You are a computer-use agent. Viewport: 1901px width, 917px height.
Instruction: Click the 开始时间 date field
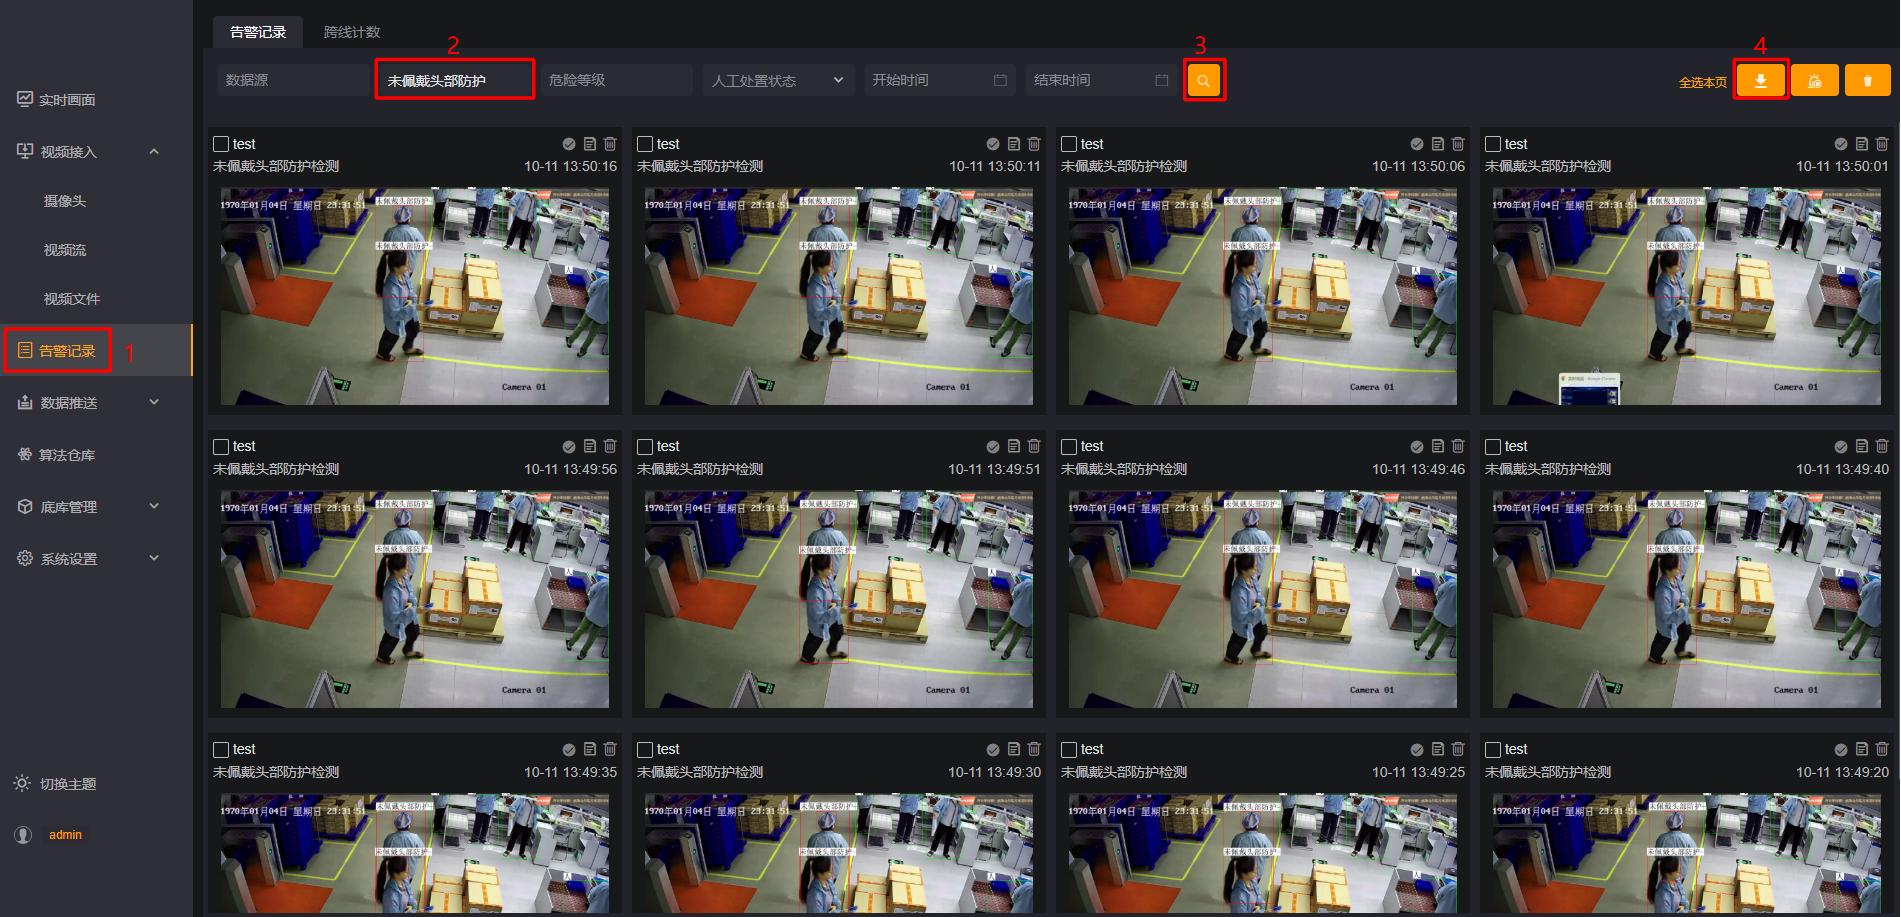(939, 80)
